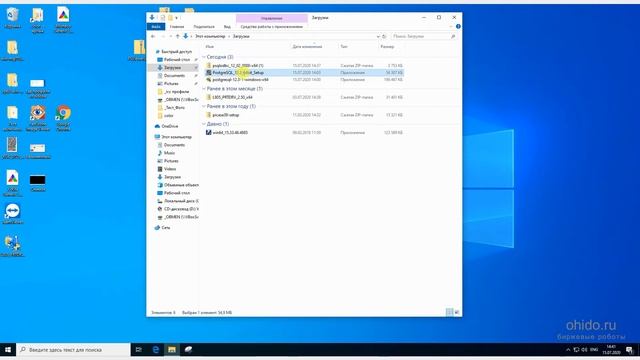Launch Microsoft Edge from taskbar
640x360 pixels.
click(x=156, y=350)
